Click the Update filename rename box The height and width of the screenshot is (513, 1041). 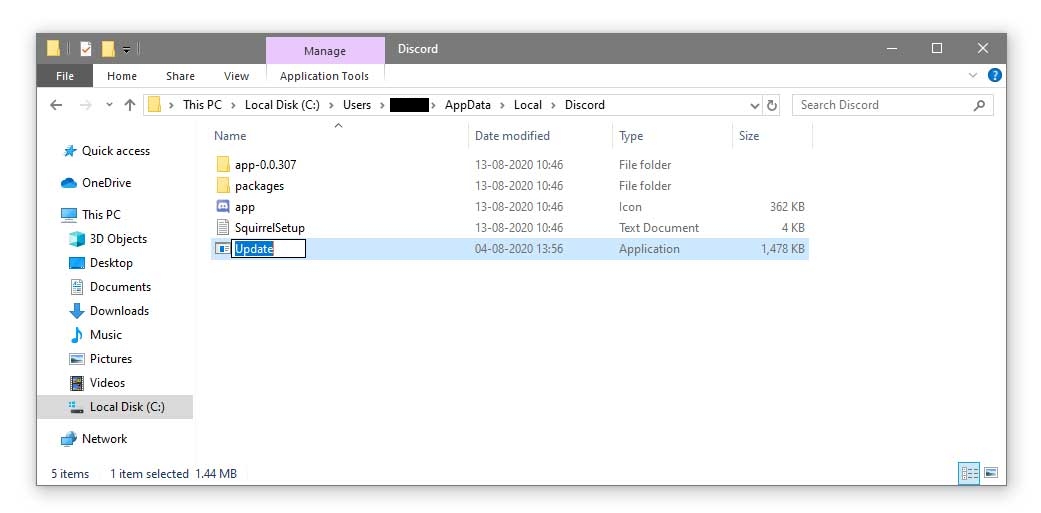tap(268, 249)
